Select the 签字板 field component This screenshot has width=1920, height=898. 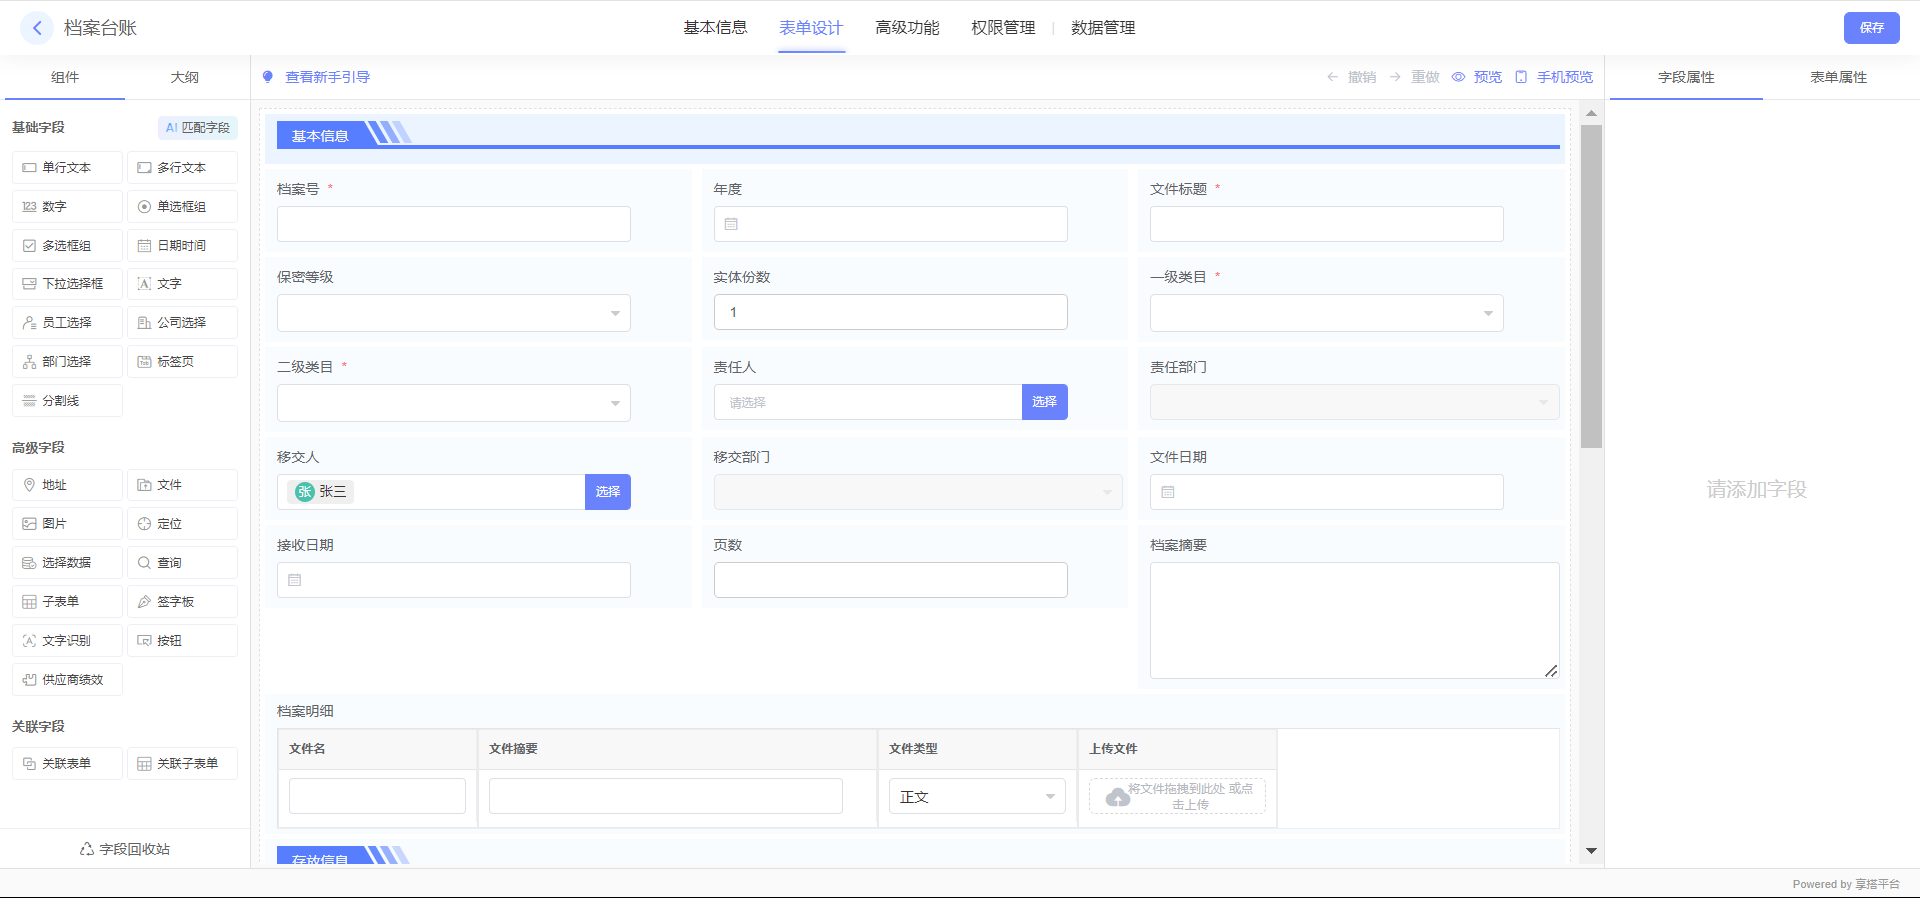pos(182,602)
